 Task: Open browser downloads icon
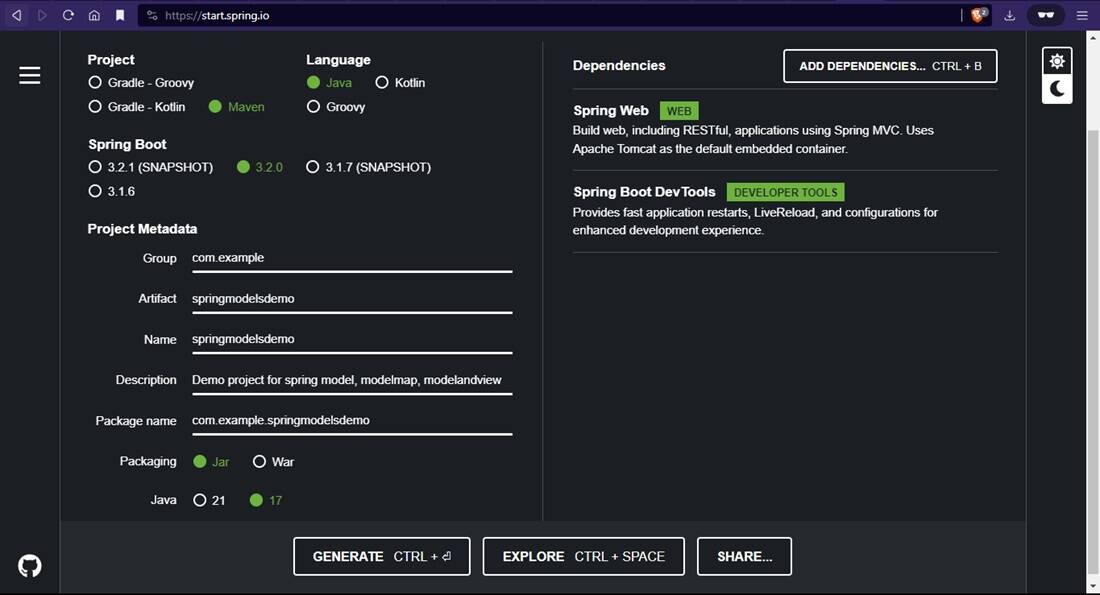[1010, 15]
